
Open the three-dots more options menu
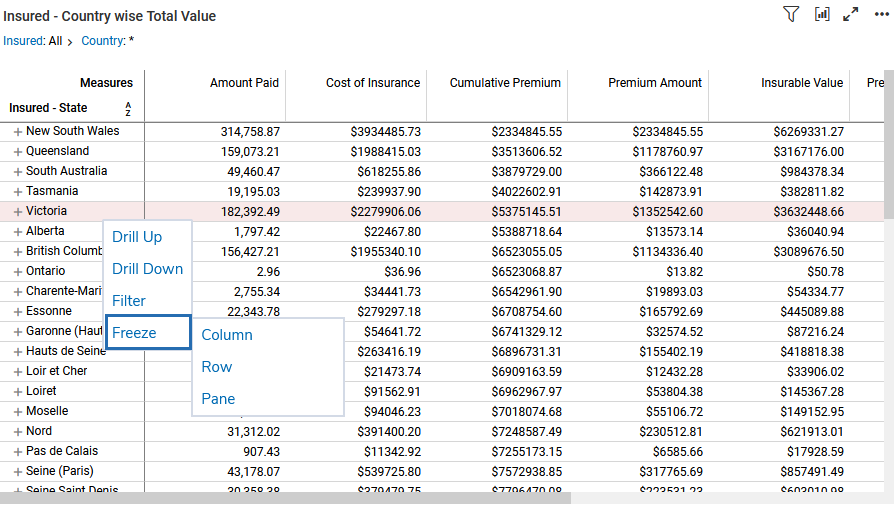pyautogui.click(x=881, y=14)
